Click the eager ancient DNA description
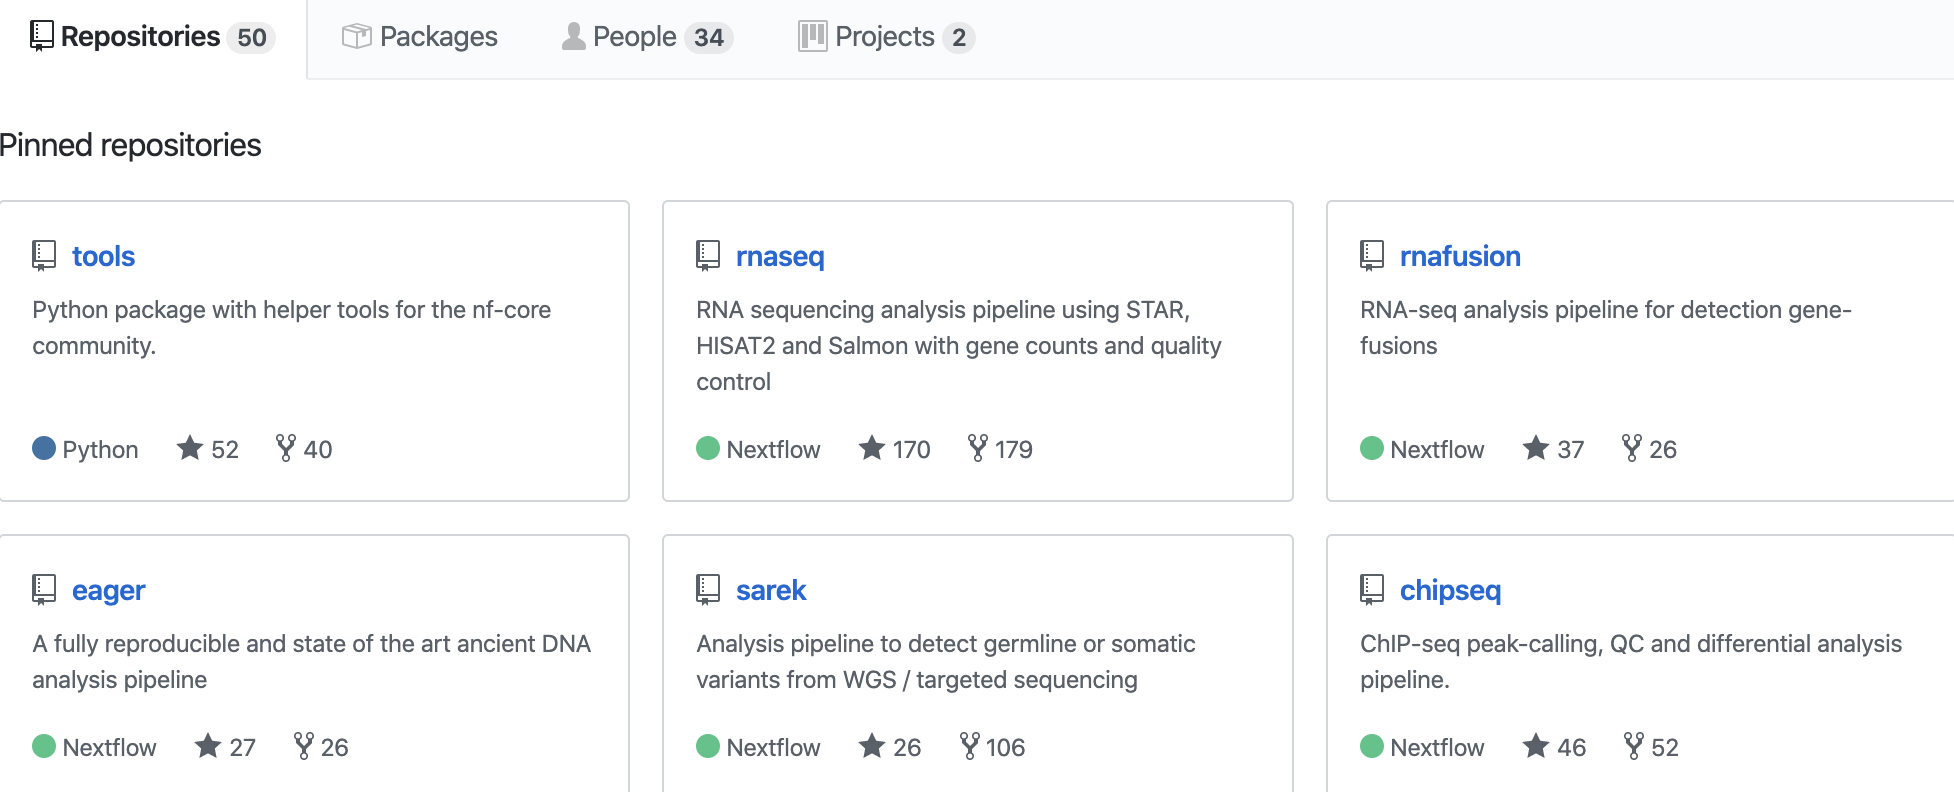Viewport: 1954px width, 792px height. 312,661
